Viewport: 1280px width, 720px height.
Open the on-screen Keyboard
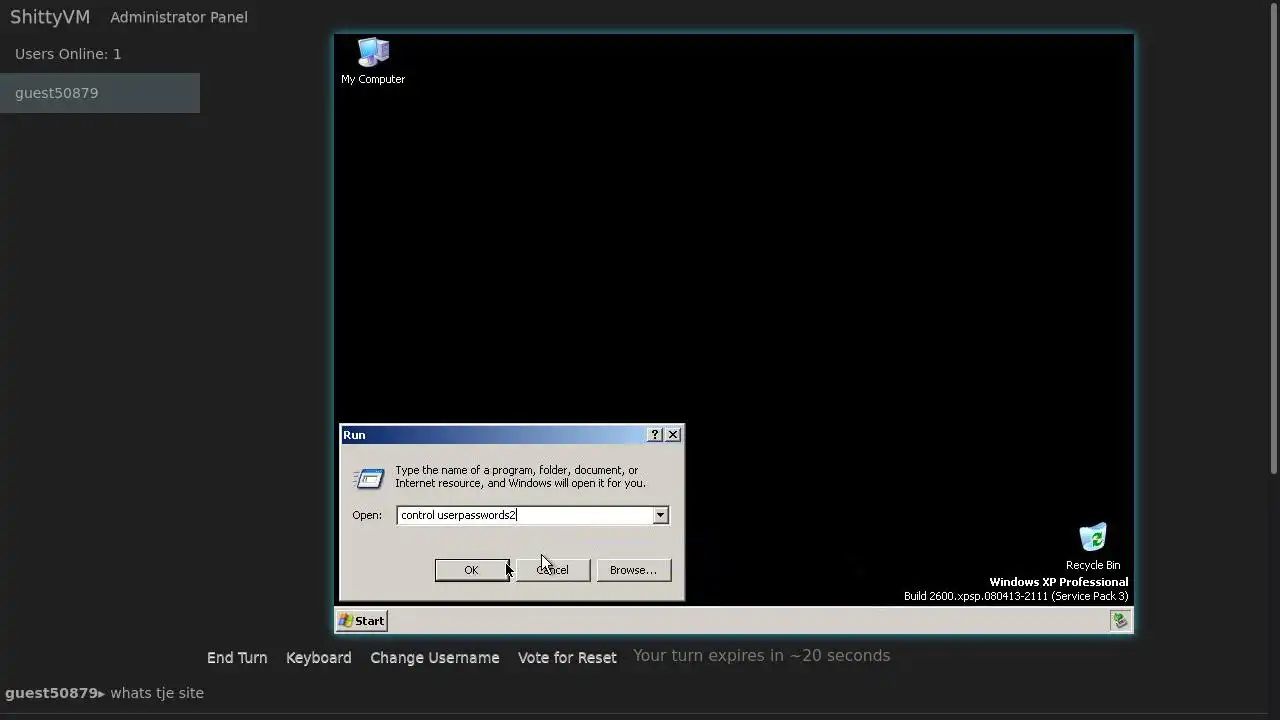point(318,658)
